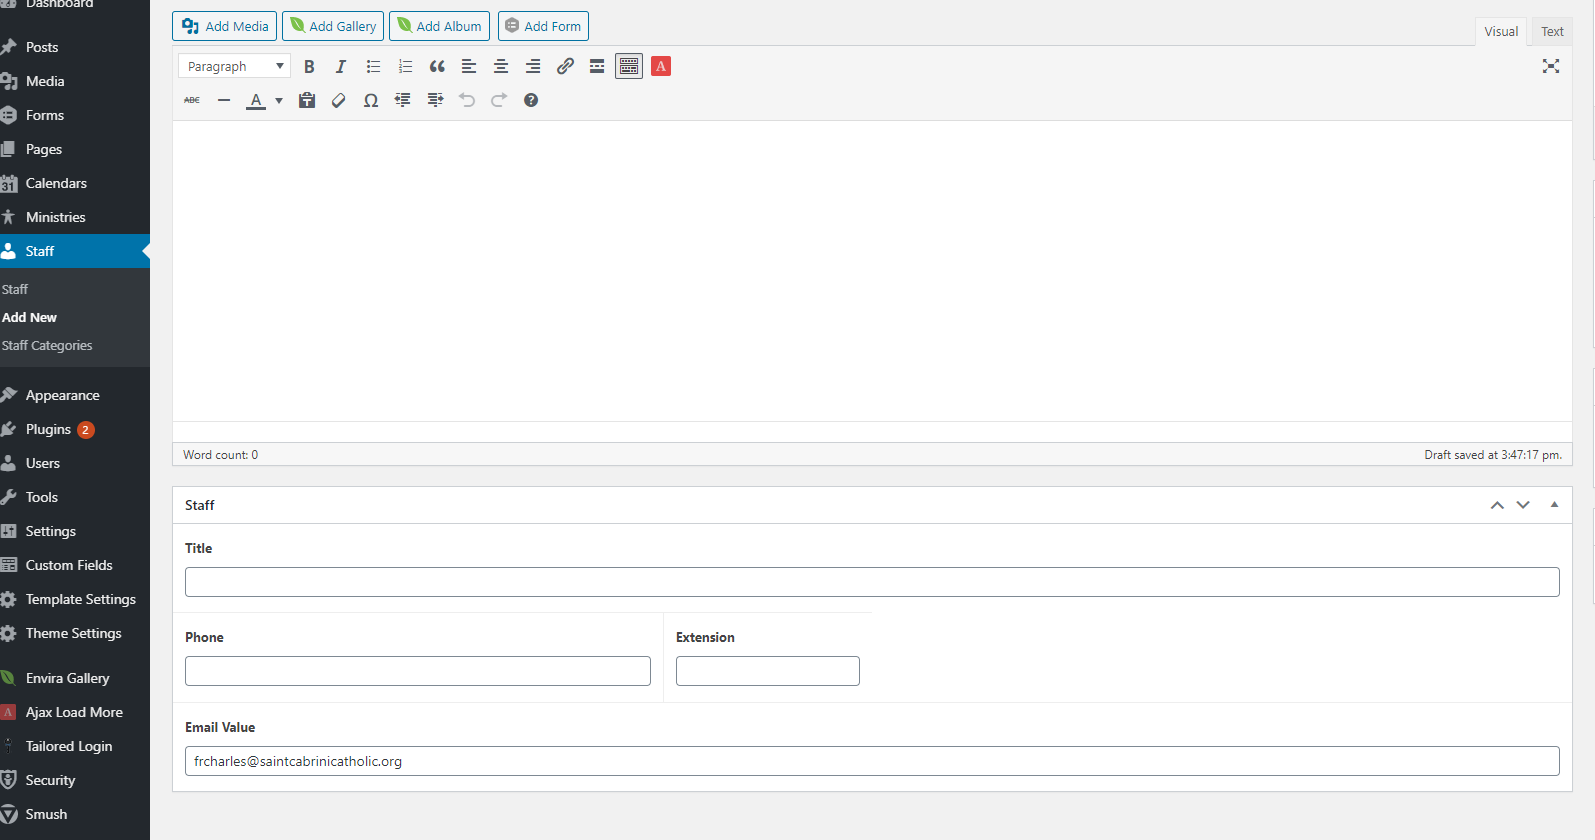Click the Email Value input field
This screenshot has width=1595, height=840.
[x=871, y=761]
